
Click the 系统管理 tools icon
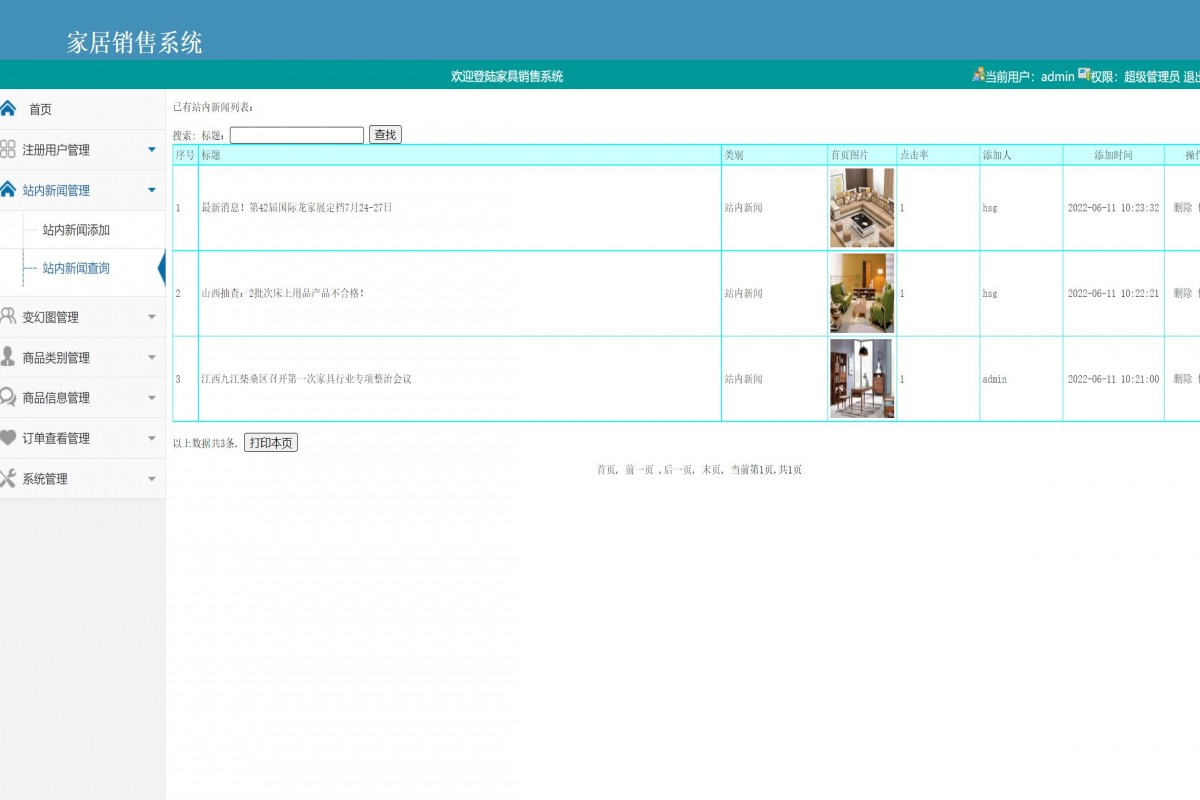8,478
